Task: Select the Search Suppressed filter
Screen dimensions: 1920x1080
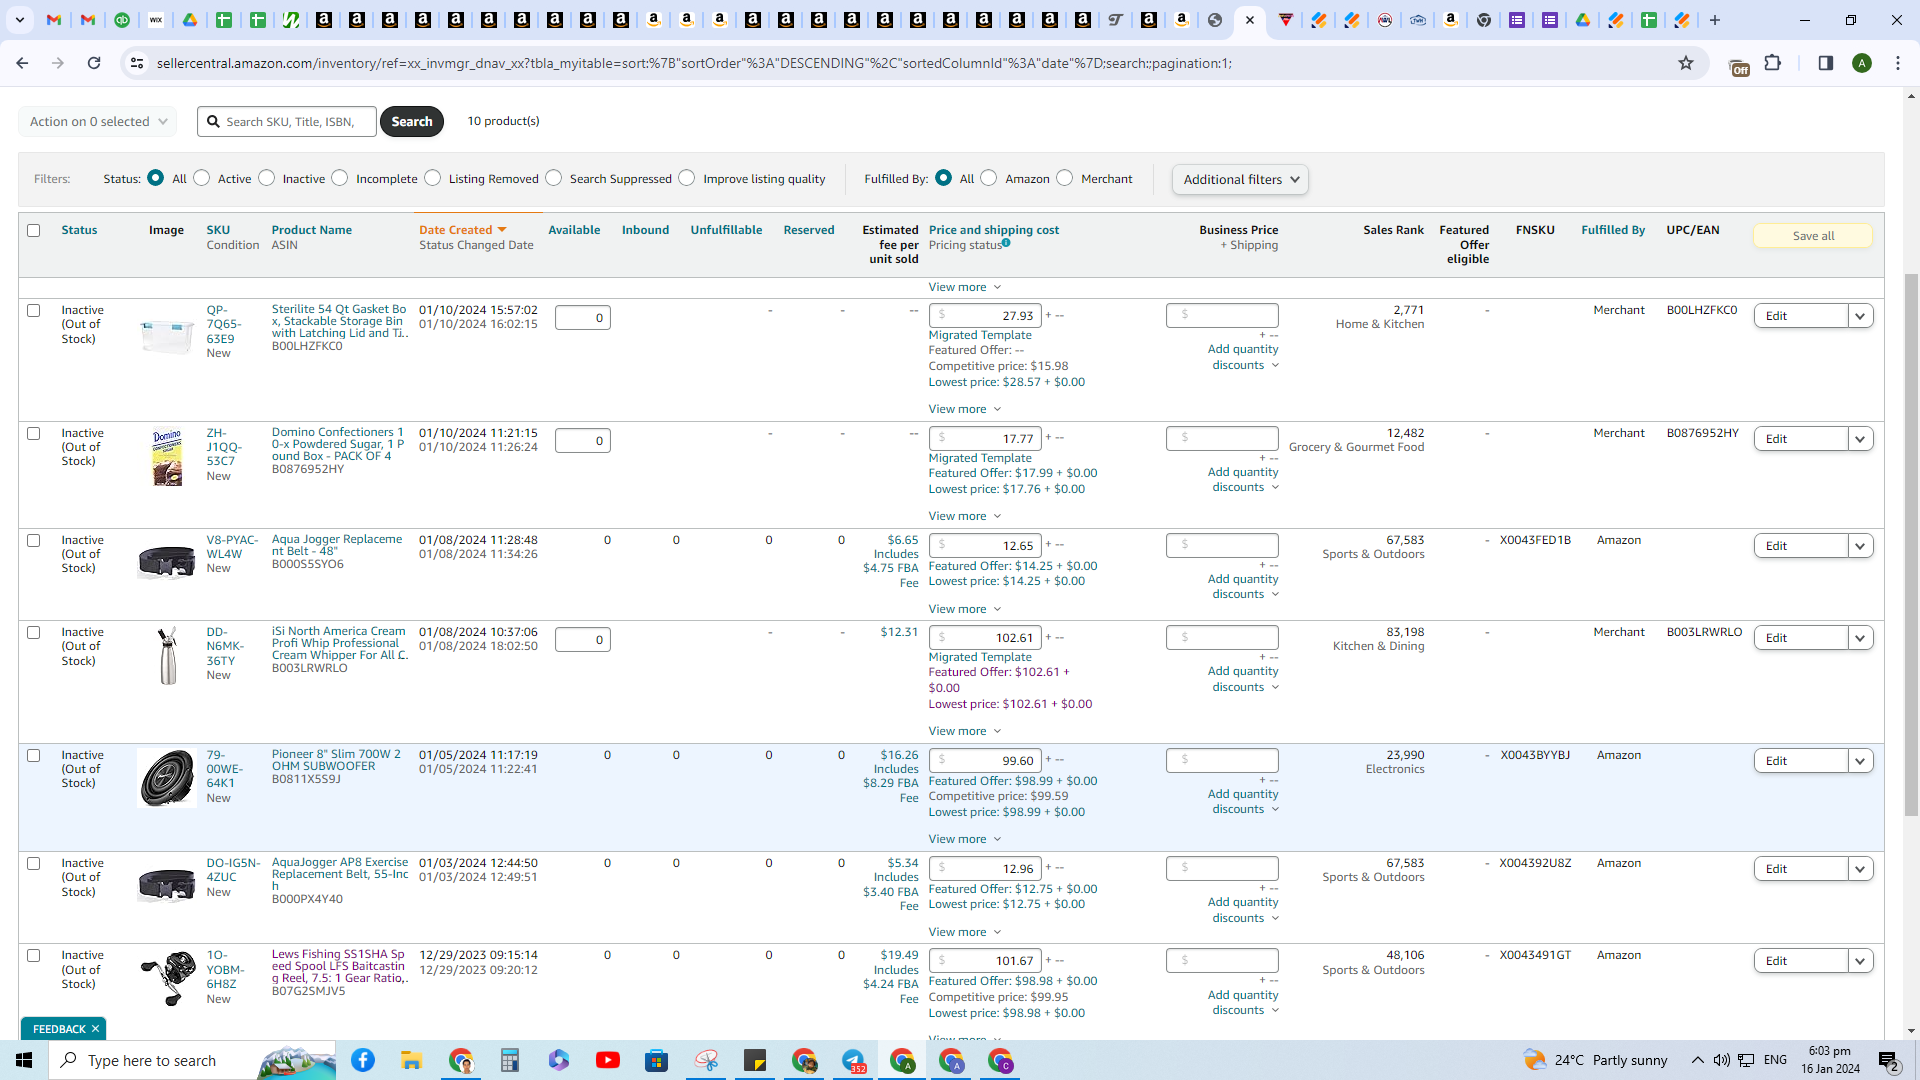Action: (x=554, y=178)
